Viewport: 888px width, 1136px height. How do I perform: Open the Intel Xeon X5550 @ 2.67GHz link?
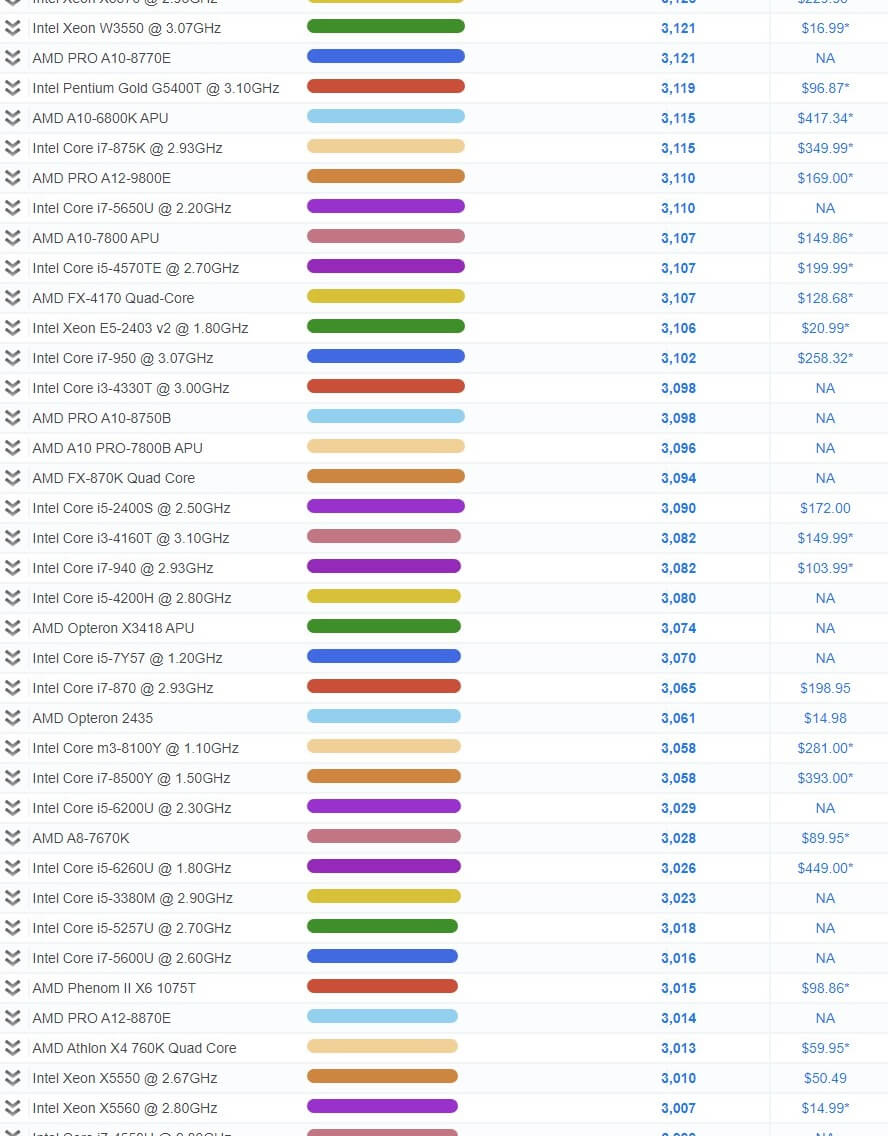(125, 1078)
